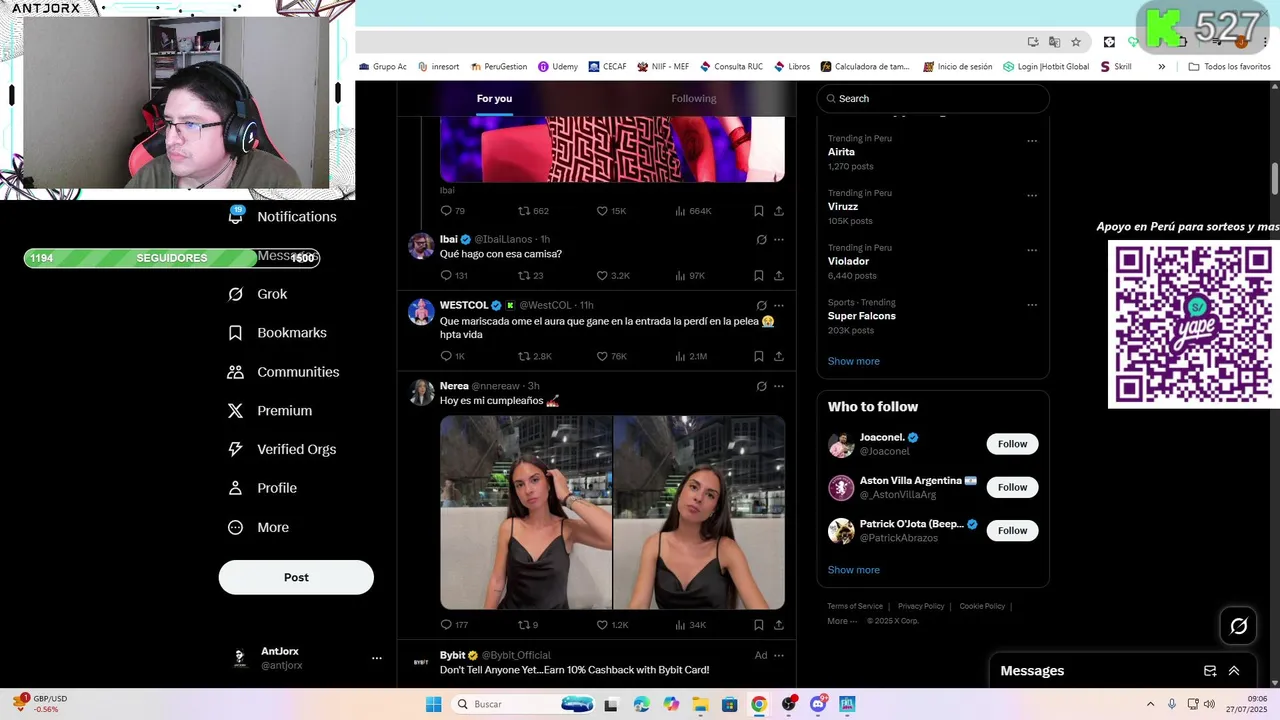Open more options on WESTCOL tweet
Screen dimensions: 1280x720
[779, 305]
